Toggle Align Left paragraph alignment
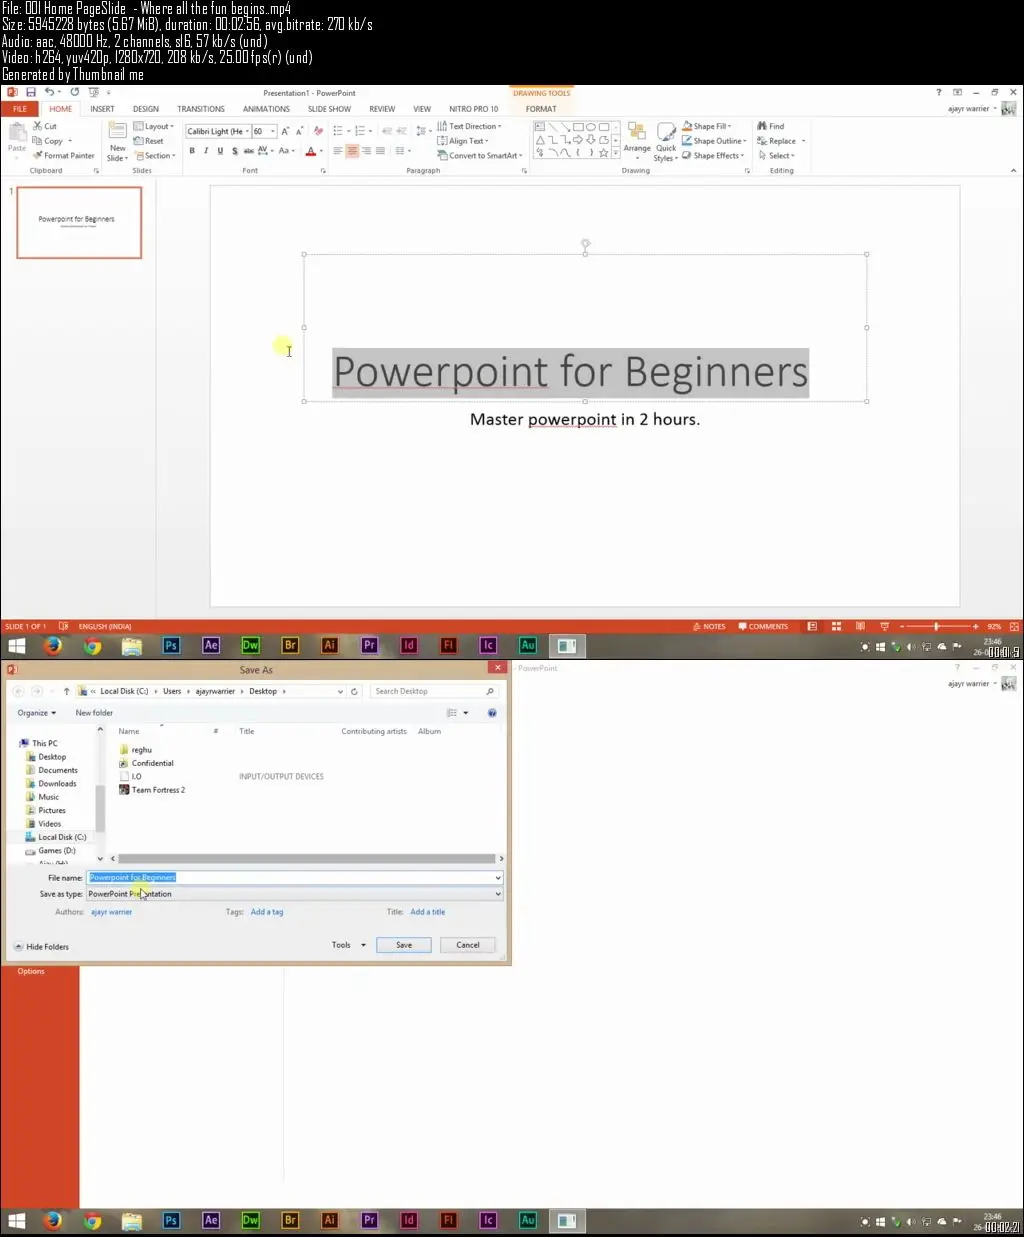1024x1237 pixels. pos(338,151)
